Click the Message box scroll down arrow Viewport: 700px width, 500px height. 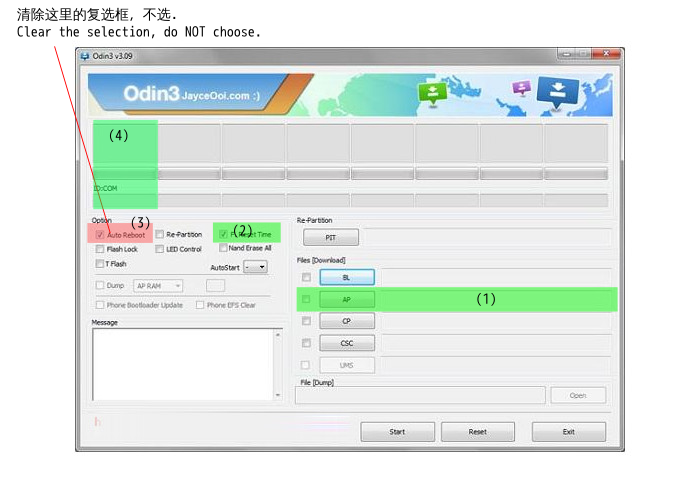pyautogui.click(x=278, y=395)
